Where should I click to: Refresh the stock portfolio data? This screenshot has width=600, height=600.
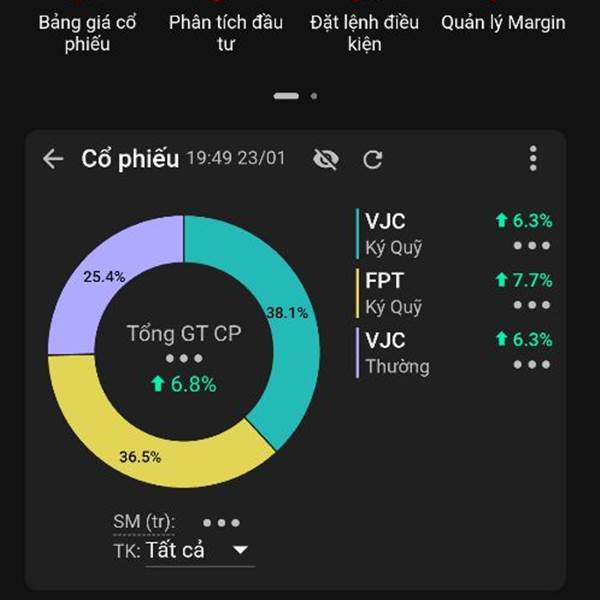tap(373, 159)
